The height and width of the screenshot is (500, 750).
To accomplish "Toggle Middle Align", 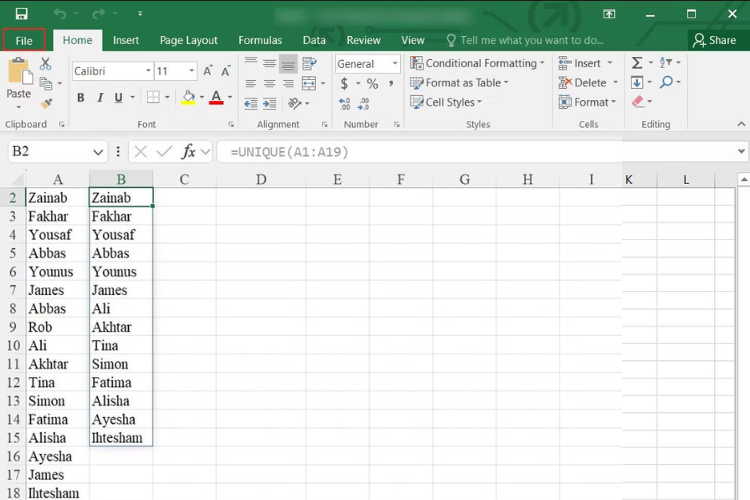I will tap(269, 63).
